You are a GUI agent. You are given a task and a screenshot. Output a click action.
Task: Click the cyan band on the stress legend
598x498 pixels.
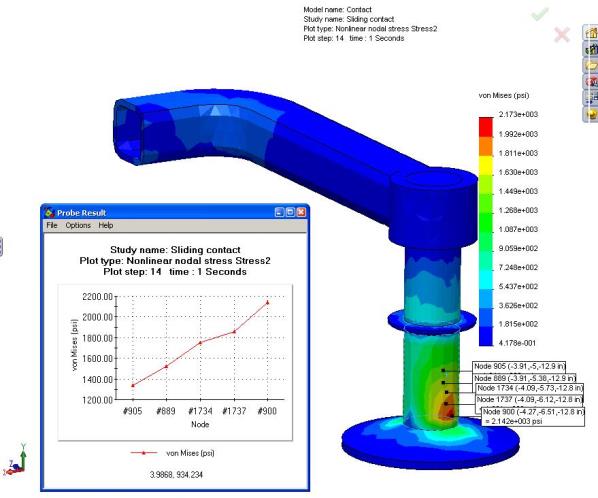pyautogui.click(x=485, y=280)
